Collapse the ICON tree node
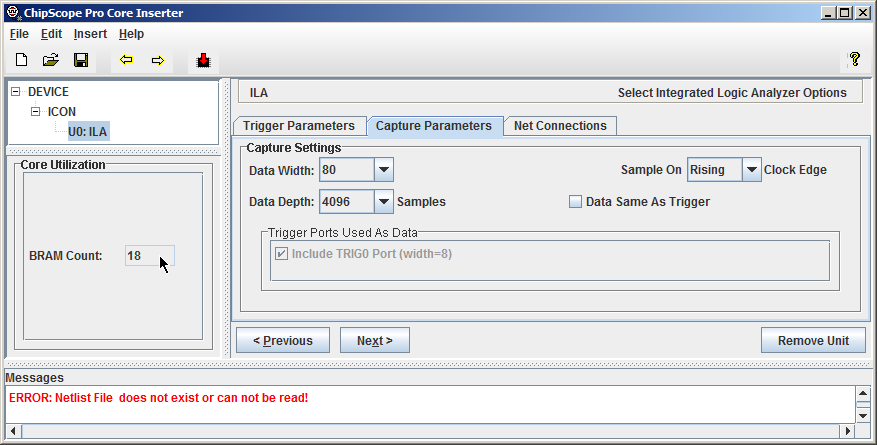Screen dimensions: 877x445 pyautogui.click(x=35, y=112)
